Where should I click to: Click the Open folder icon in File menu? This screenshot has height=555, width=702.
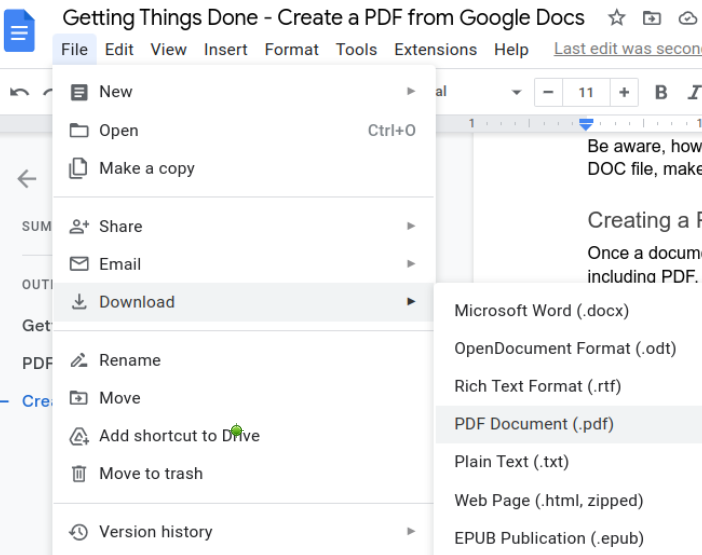[79, 130]
